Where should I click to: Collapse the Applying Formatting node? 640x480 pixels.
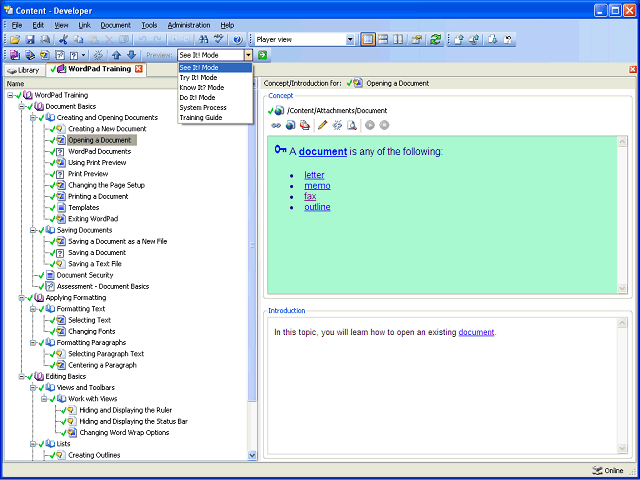21,298
